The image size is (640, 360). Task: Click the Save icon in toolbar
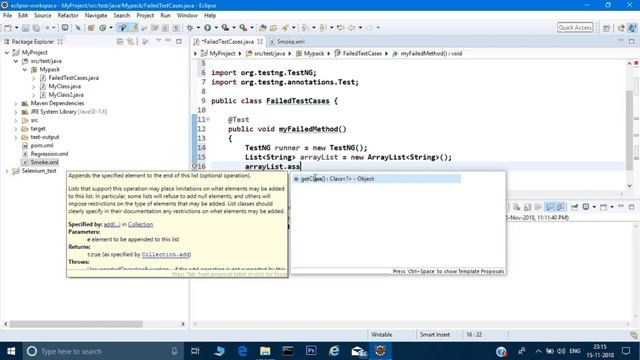[25, 28]
